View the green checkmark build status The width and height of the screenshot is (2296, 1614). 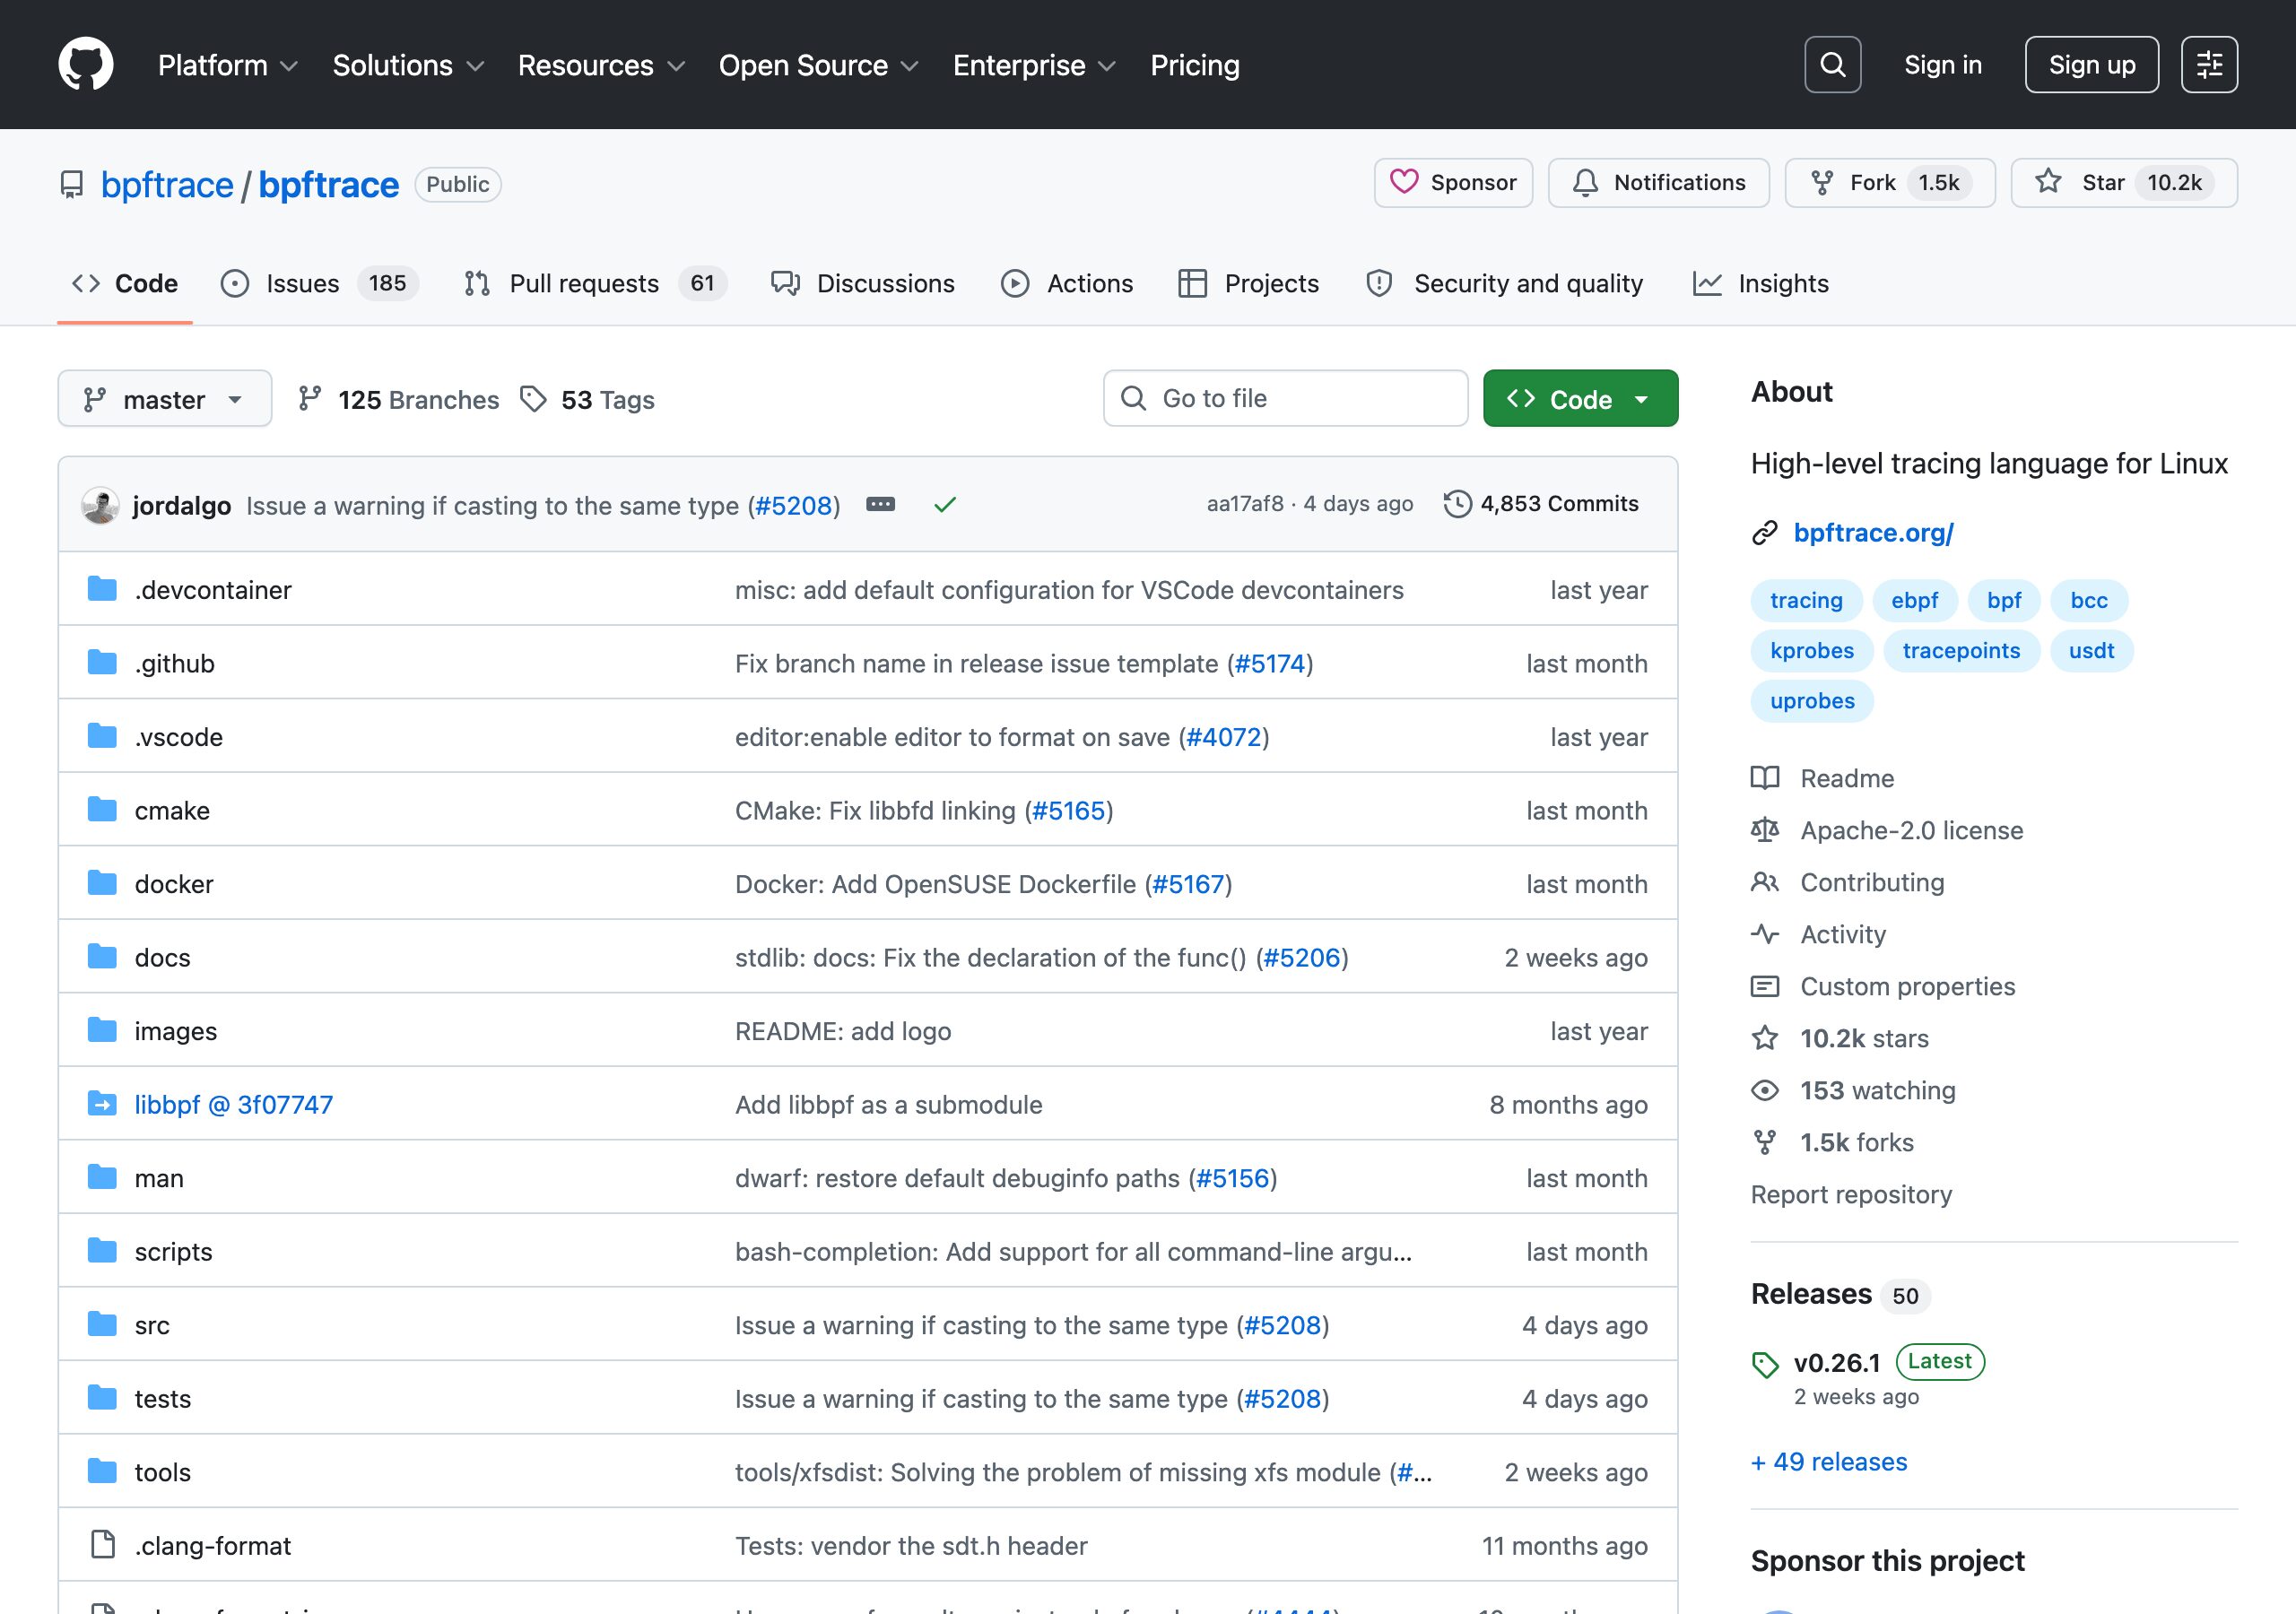pos(945,505)
